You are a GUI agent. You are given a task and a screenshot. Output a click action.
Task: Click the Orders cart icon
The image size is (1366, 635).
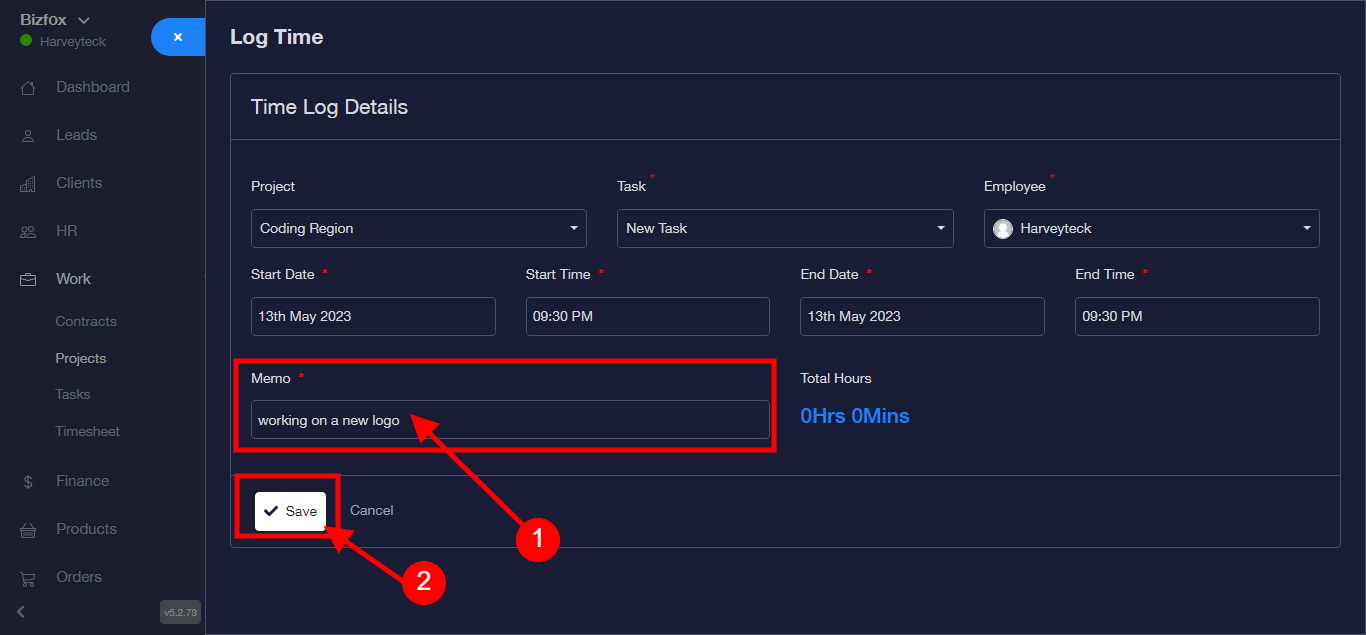28,578
